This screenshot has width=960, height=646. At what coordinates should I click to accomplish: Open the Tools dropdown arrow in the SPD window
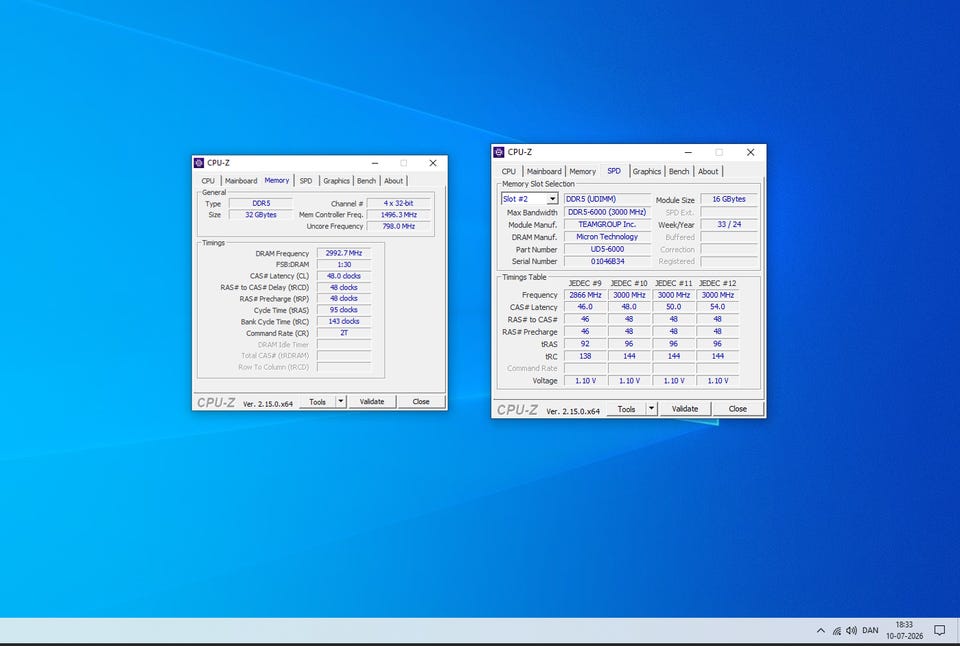[x=651, y=408]
